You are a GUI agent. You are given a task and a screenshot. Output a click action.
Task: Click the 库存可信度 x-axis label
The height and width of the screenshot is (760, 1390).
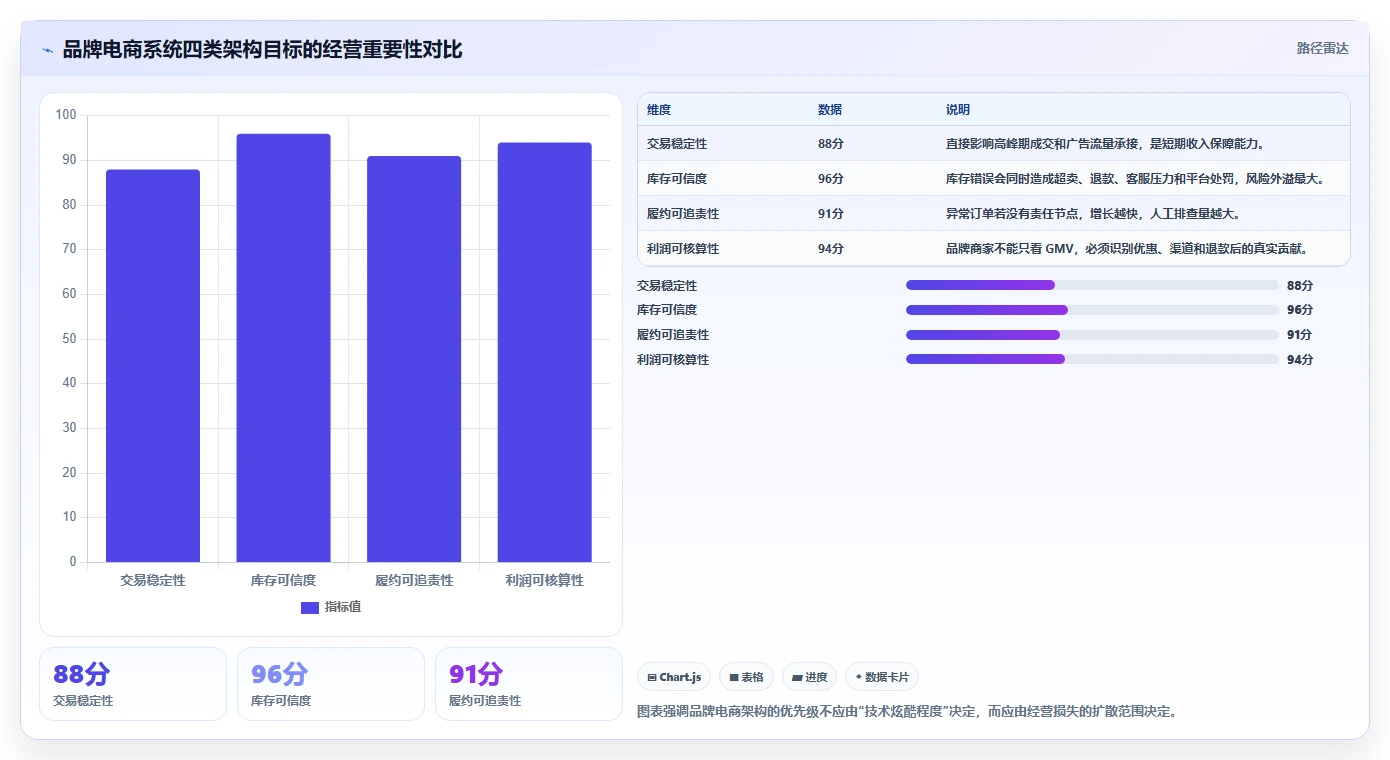[x=283, y=580]
